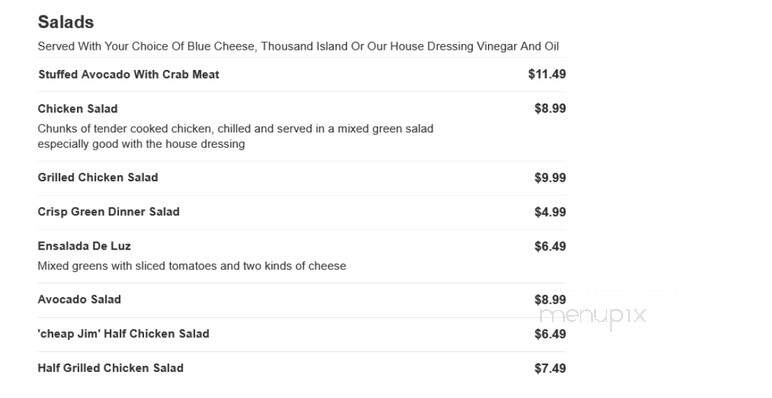The height and width of the screenshot is (398, 772).
Task: Click the Chicken Salad item name
Action: (x=77, y=108)
